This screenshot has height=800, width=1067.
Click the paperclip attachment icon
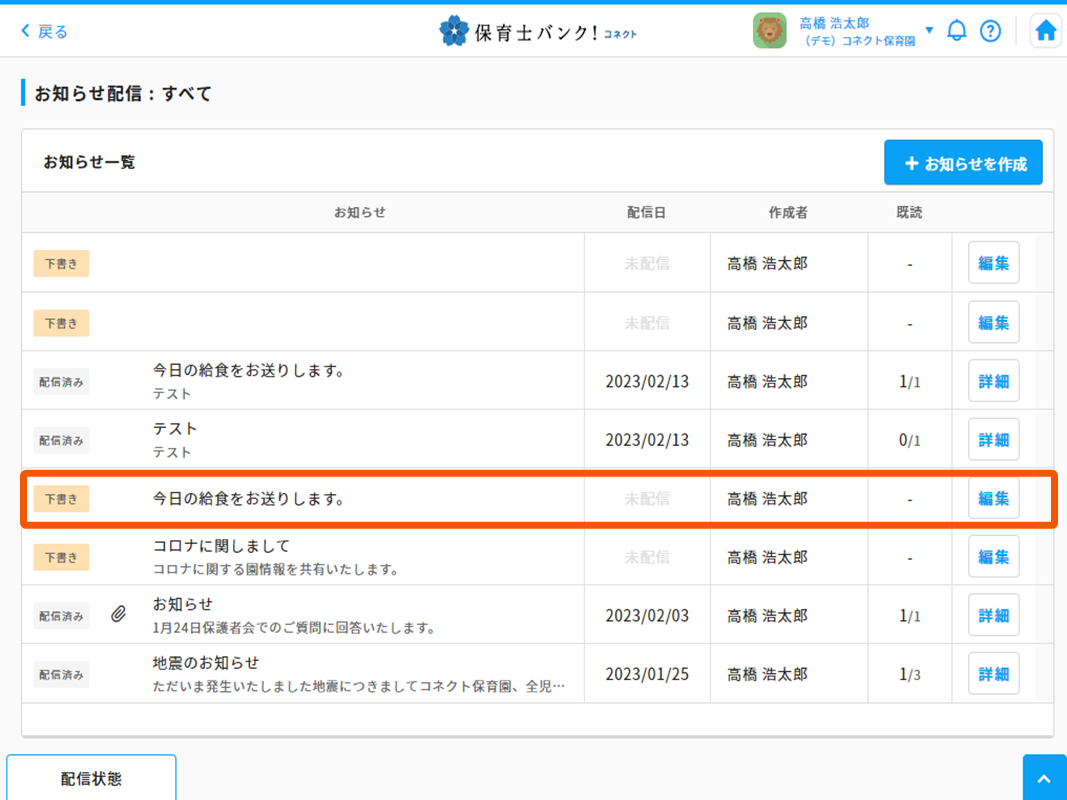[118, 615]
